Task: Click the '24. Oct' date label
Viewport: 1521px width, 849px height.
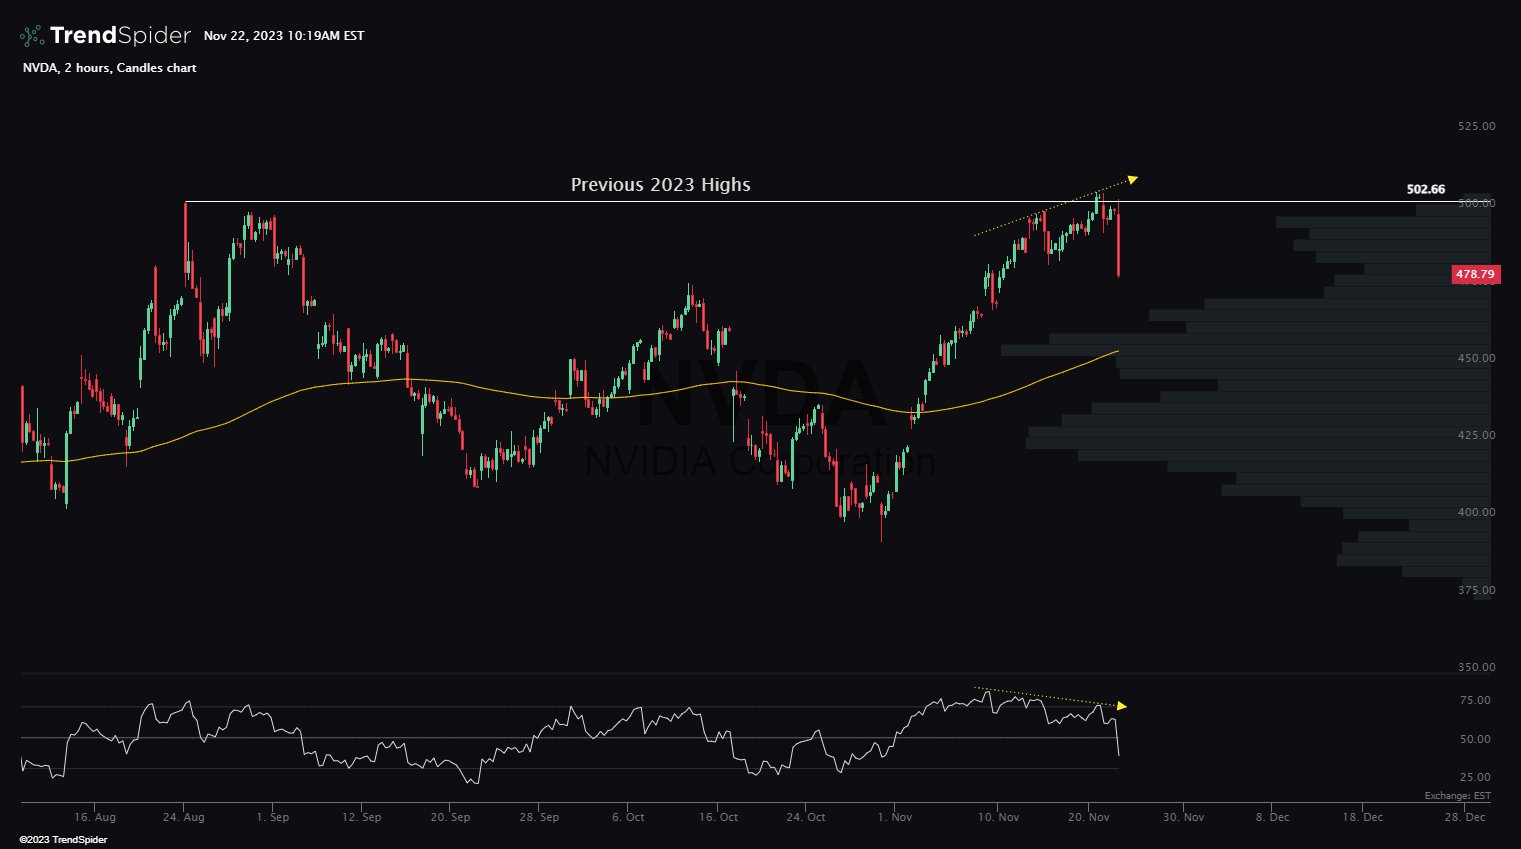Action: (x=806, y=817)
